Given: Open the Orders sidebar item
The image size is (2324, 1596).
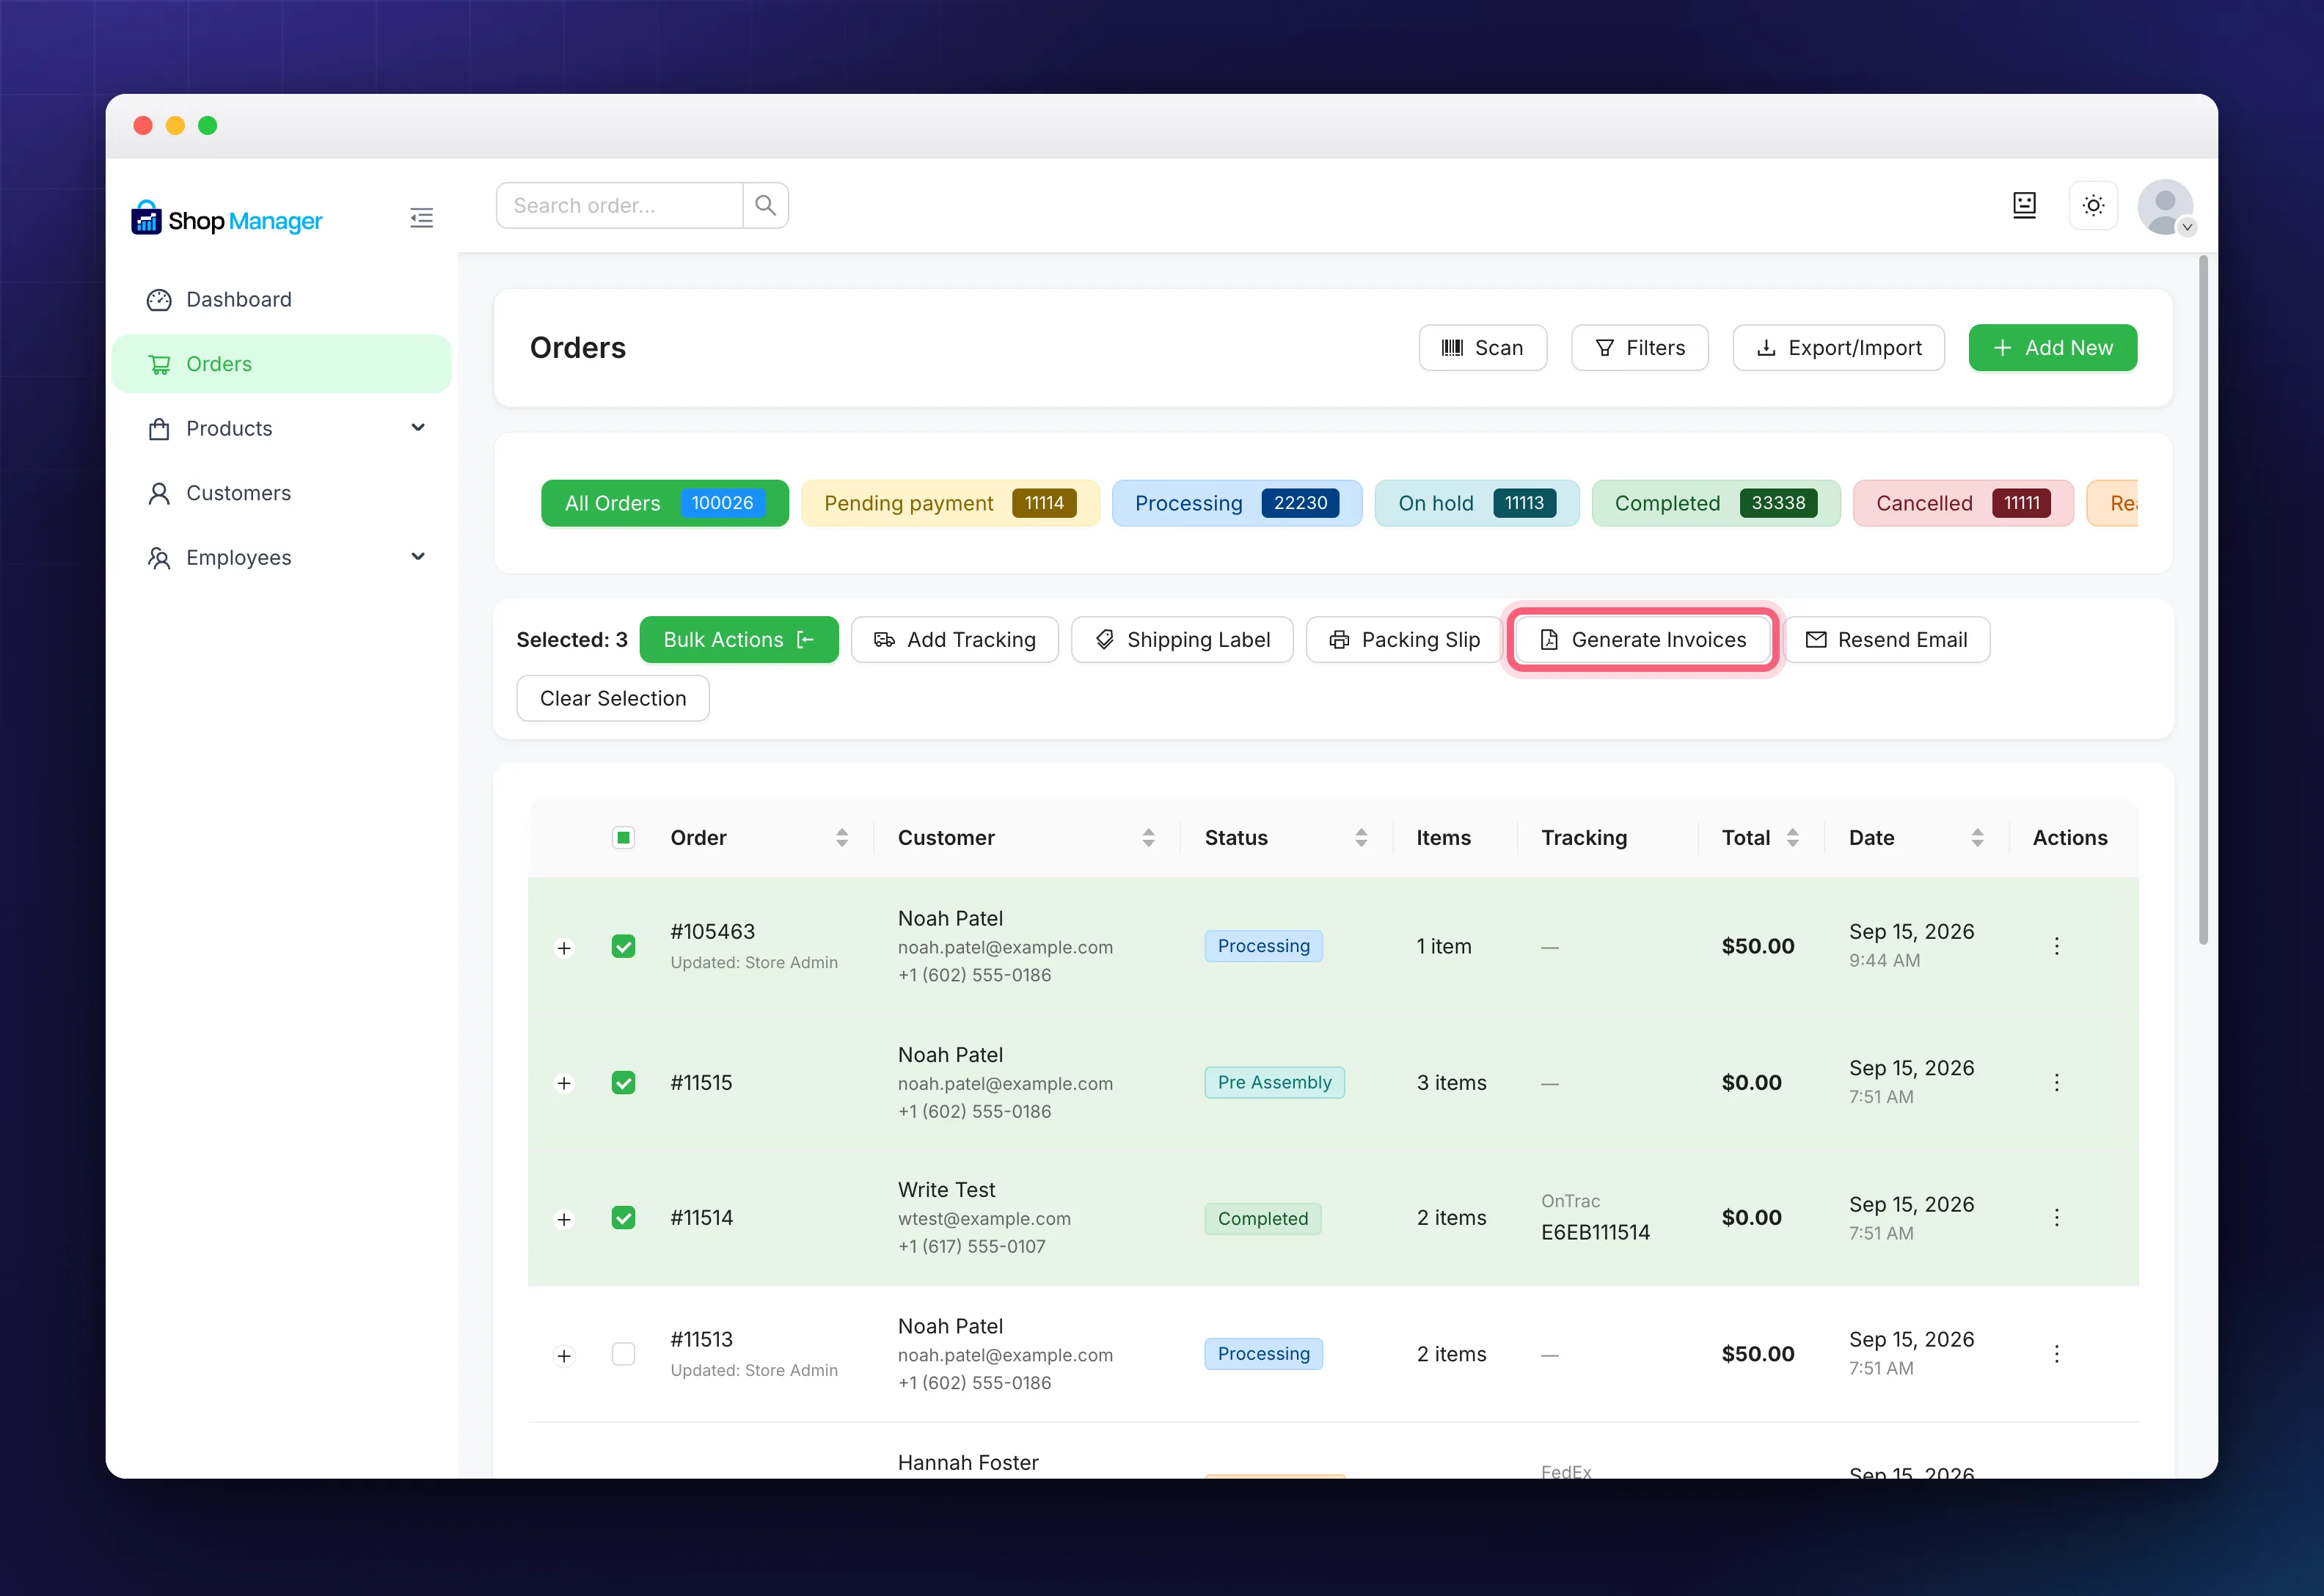Looking at the screenshot, I should tap(281, 364).
